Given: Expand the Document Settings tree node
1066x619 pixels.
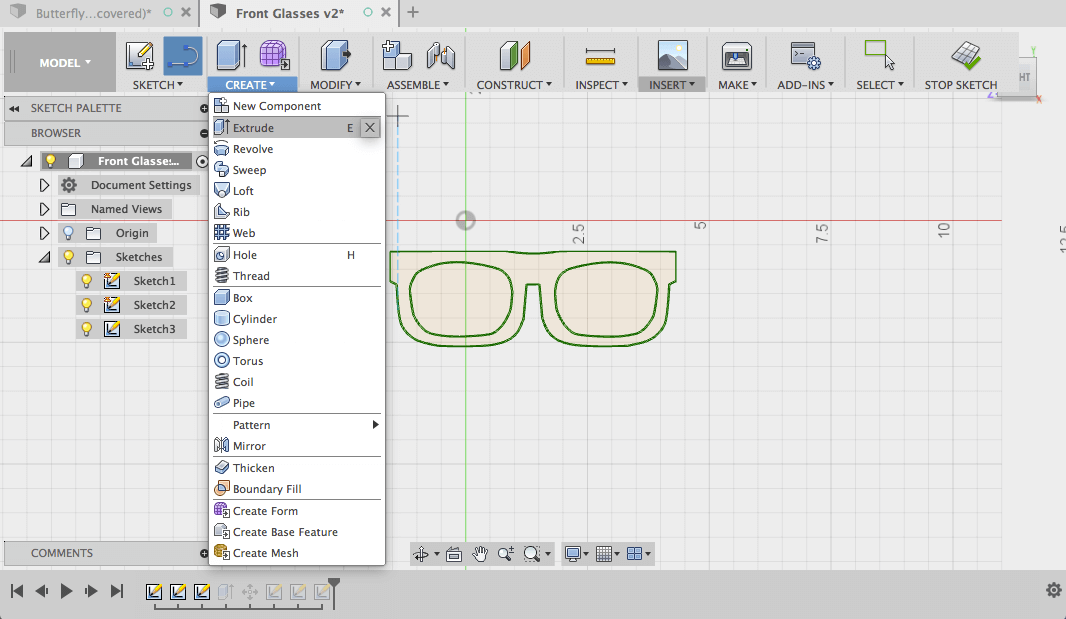Looking at the screenshot, I should click(x=44, y=185).
